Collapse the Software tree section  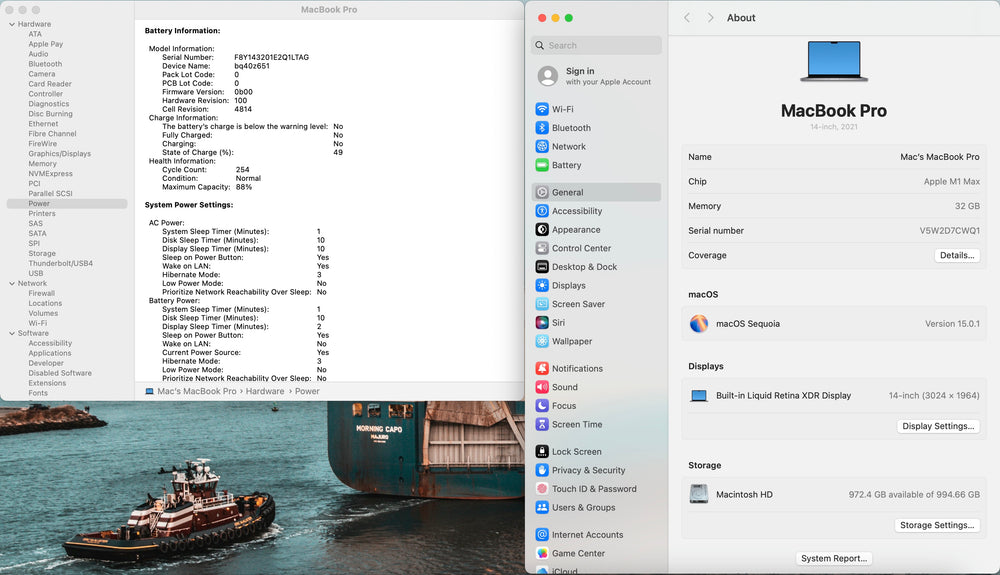point(12,333)
